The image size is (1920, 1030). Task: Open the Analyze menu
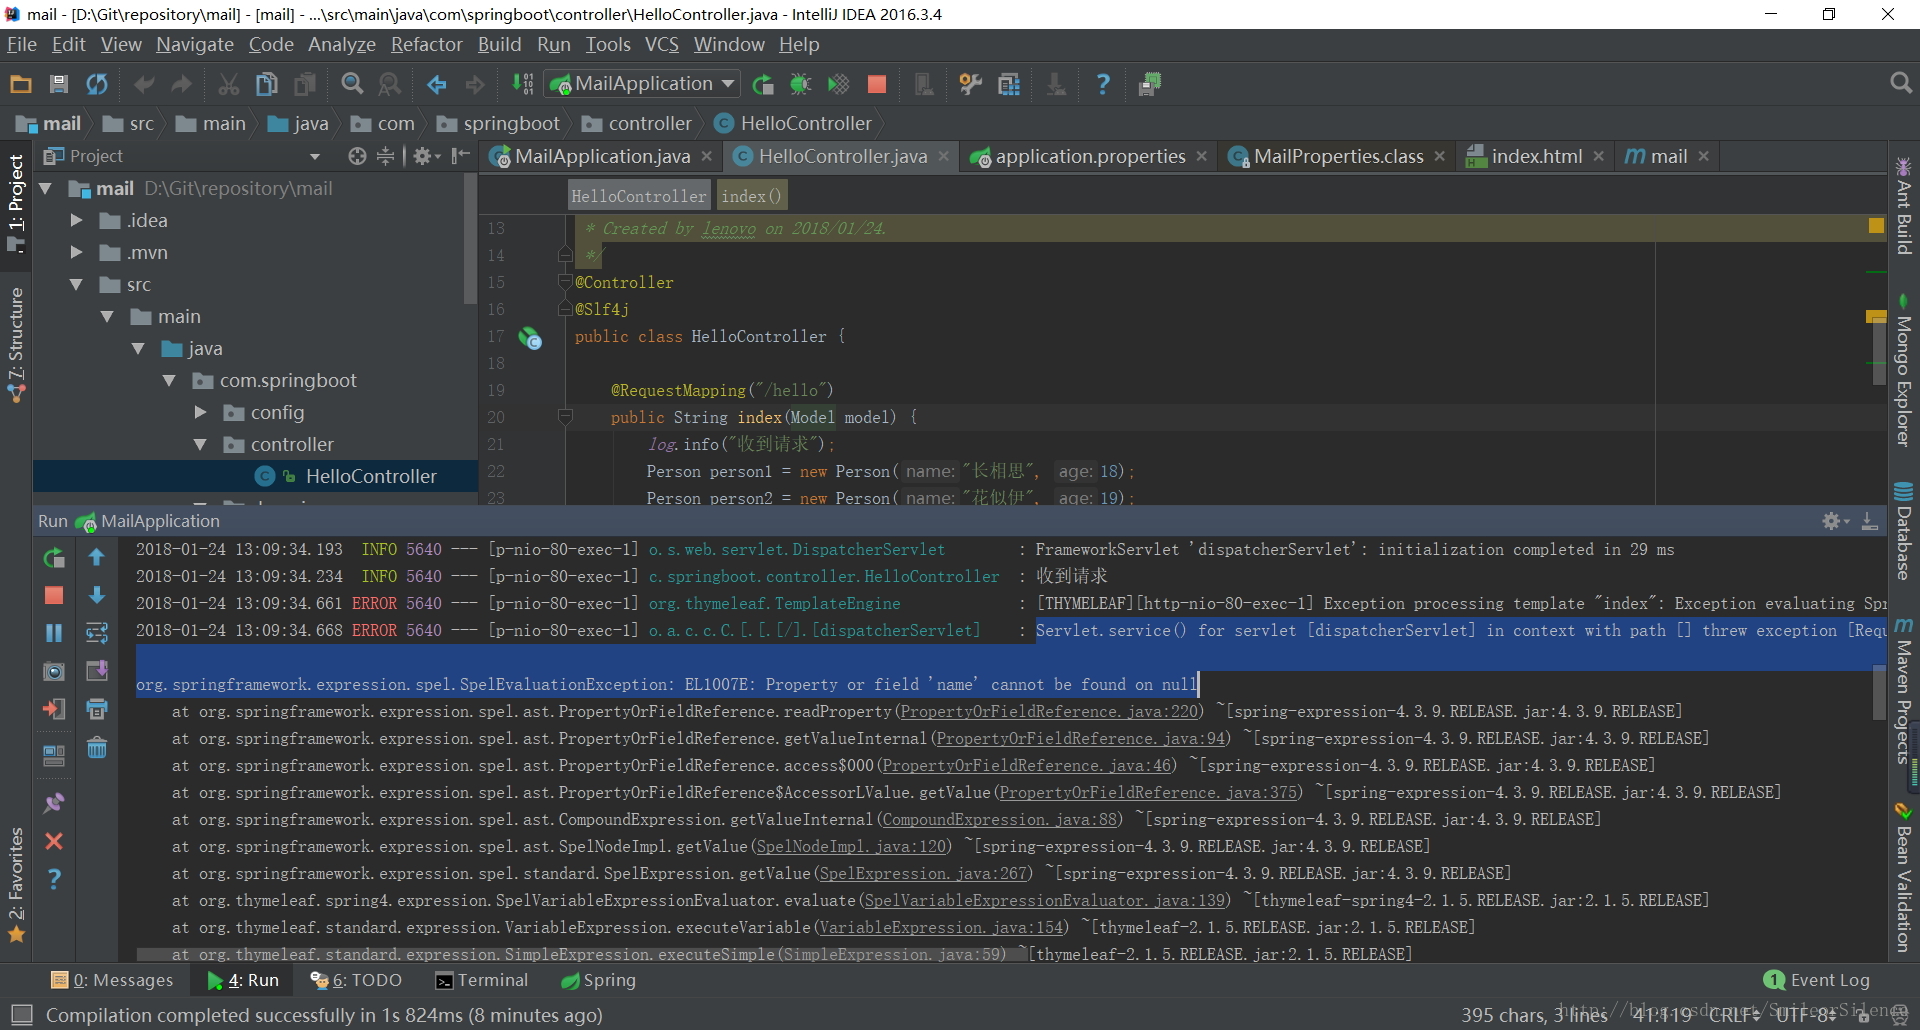pos(342,44)
